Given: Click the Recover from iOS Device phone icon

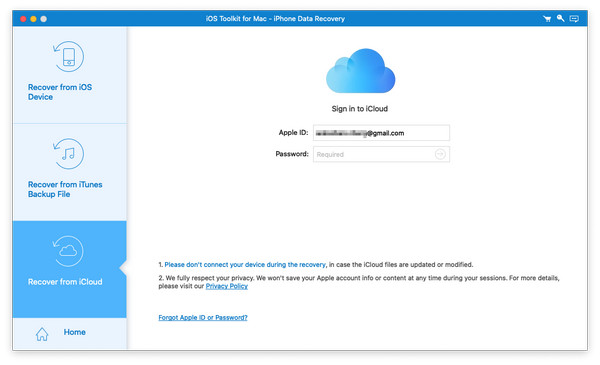Looking at the screenshot, I should tap(68, 57).
